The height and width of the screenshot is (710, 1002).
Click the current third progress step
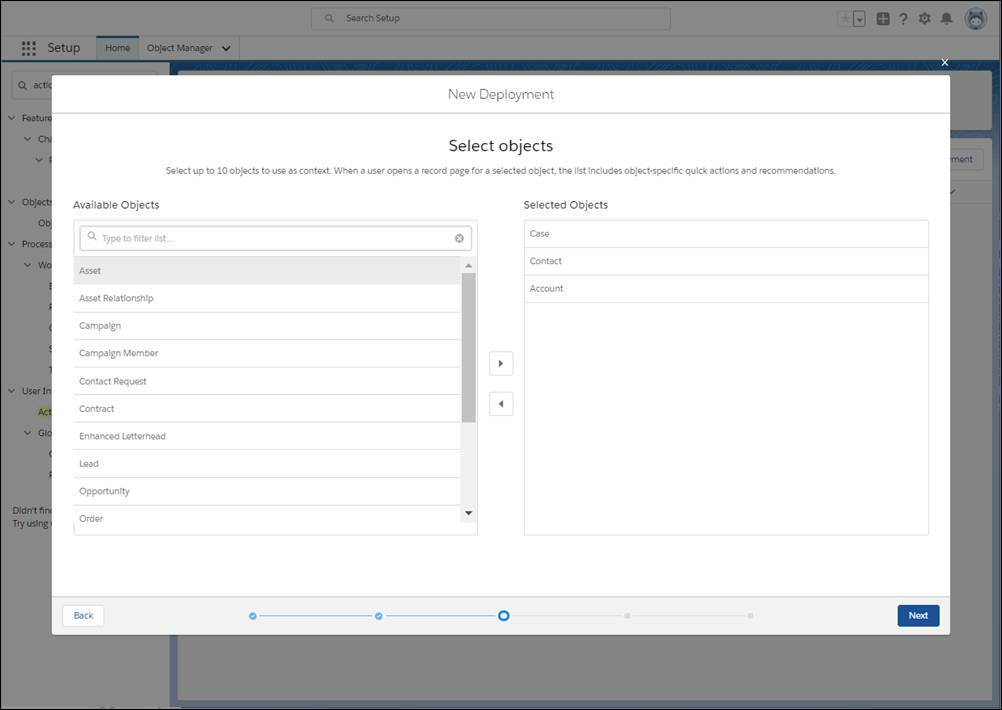click(x=504, y=615)
